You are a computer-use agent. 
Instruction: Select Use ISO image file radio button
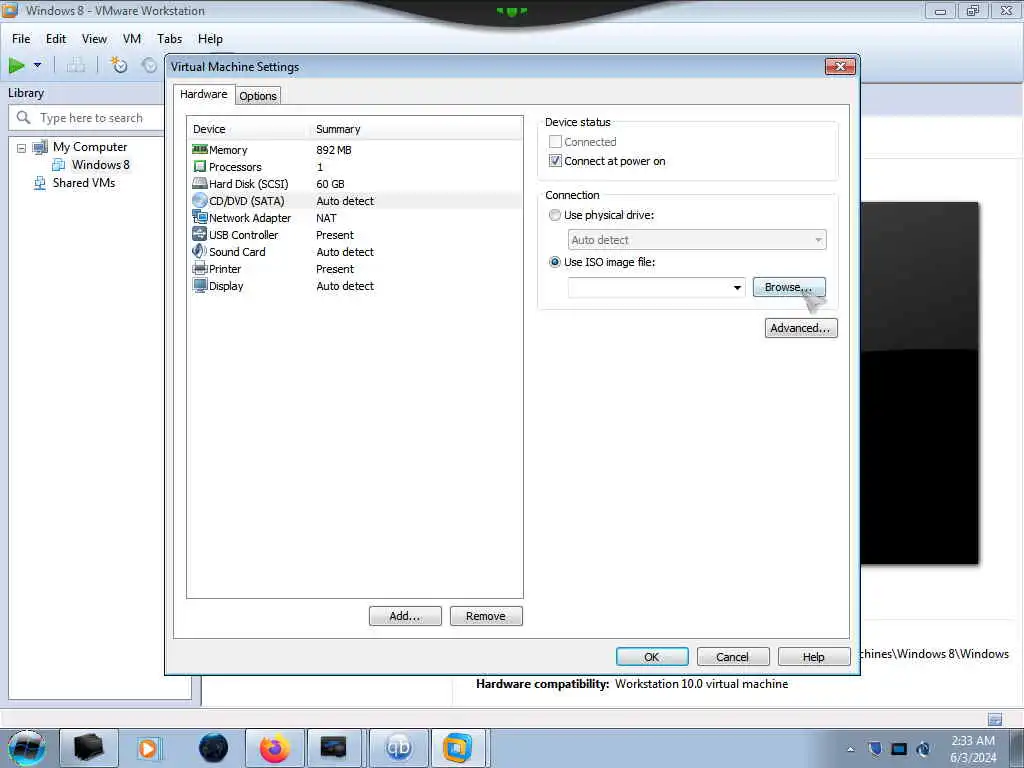click(x=555, y=262)
